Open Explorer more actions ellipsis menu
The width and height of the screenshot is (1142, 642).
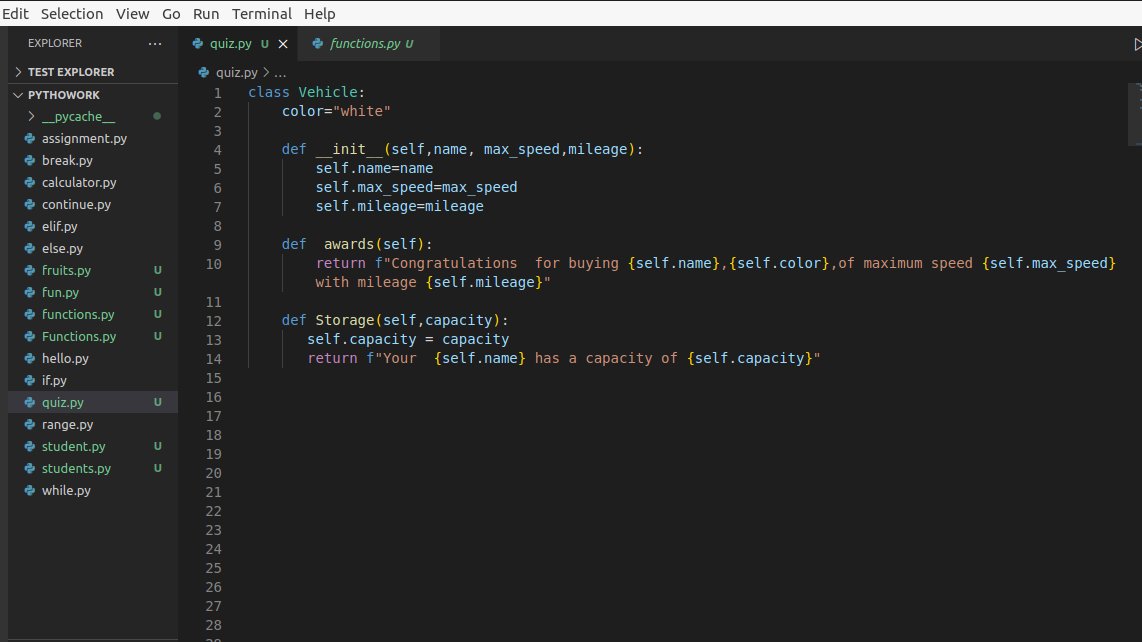[154, 44]
